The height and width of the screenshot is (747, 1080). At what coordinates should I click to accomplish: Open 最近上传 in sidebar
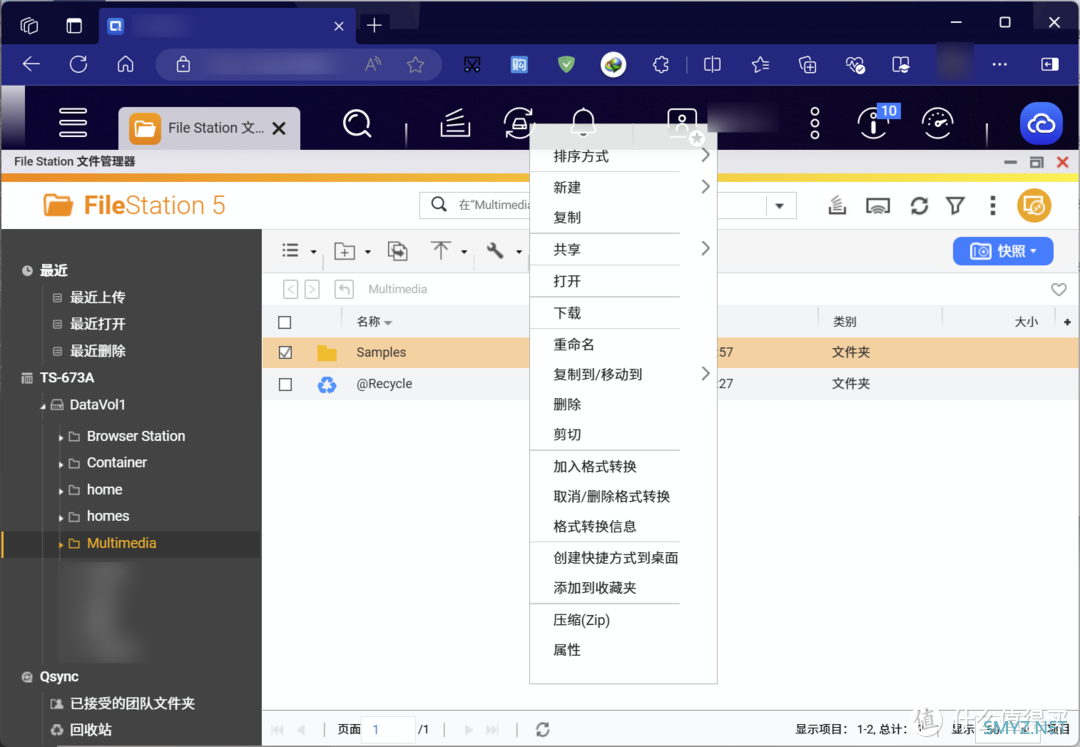97,297
